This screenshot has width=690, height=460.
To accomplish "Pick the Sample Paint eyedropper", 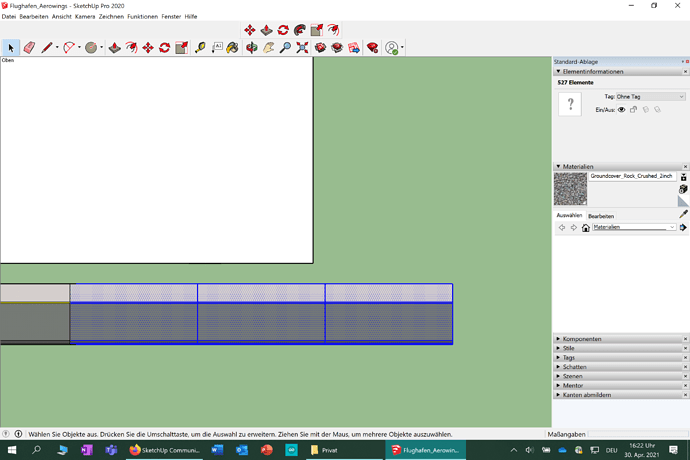I will click(x=683, y=214).
